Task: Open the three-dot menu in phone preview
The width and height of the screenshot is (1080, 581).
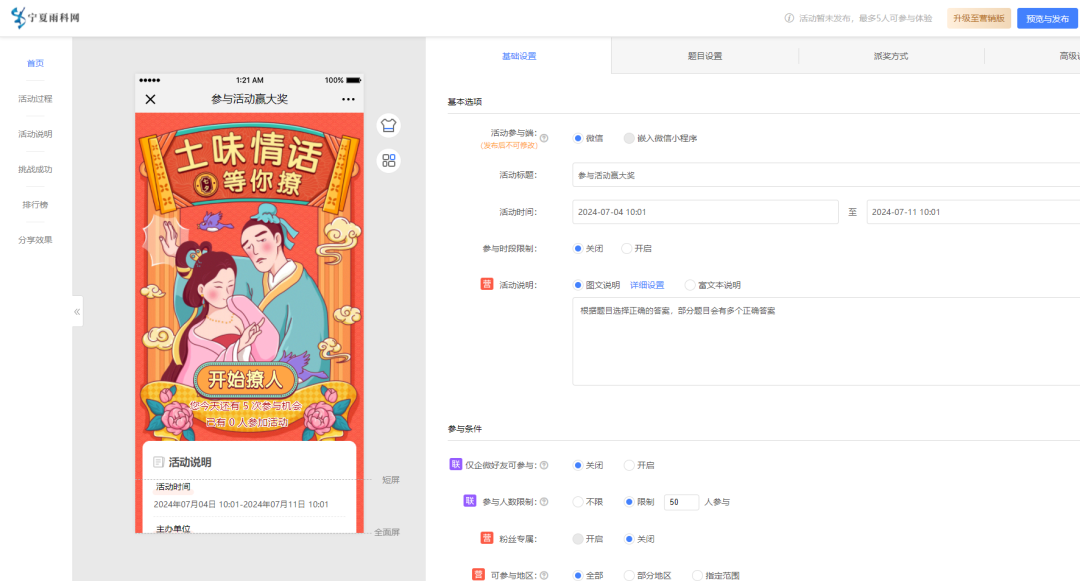Action: tap(349, 99)
